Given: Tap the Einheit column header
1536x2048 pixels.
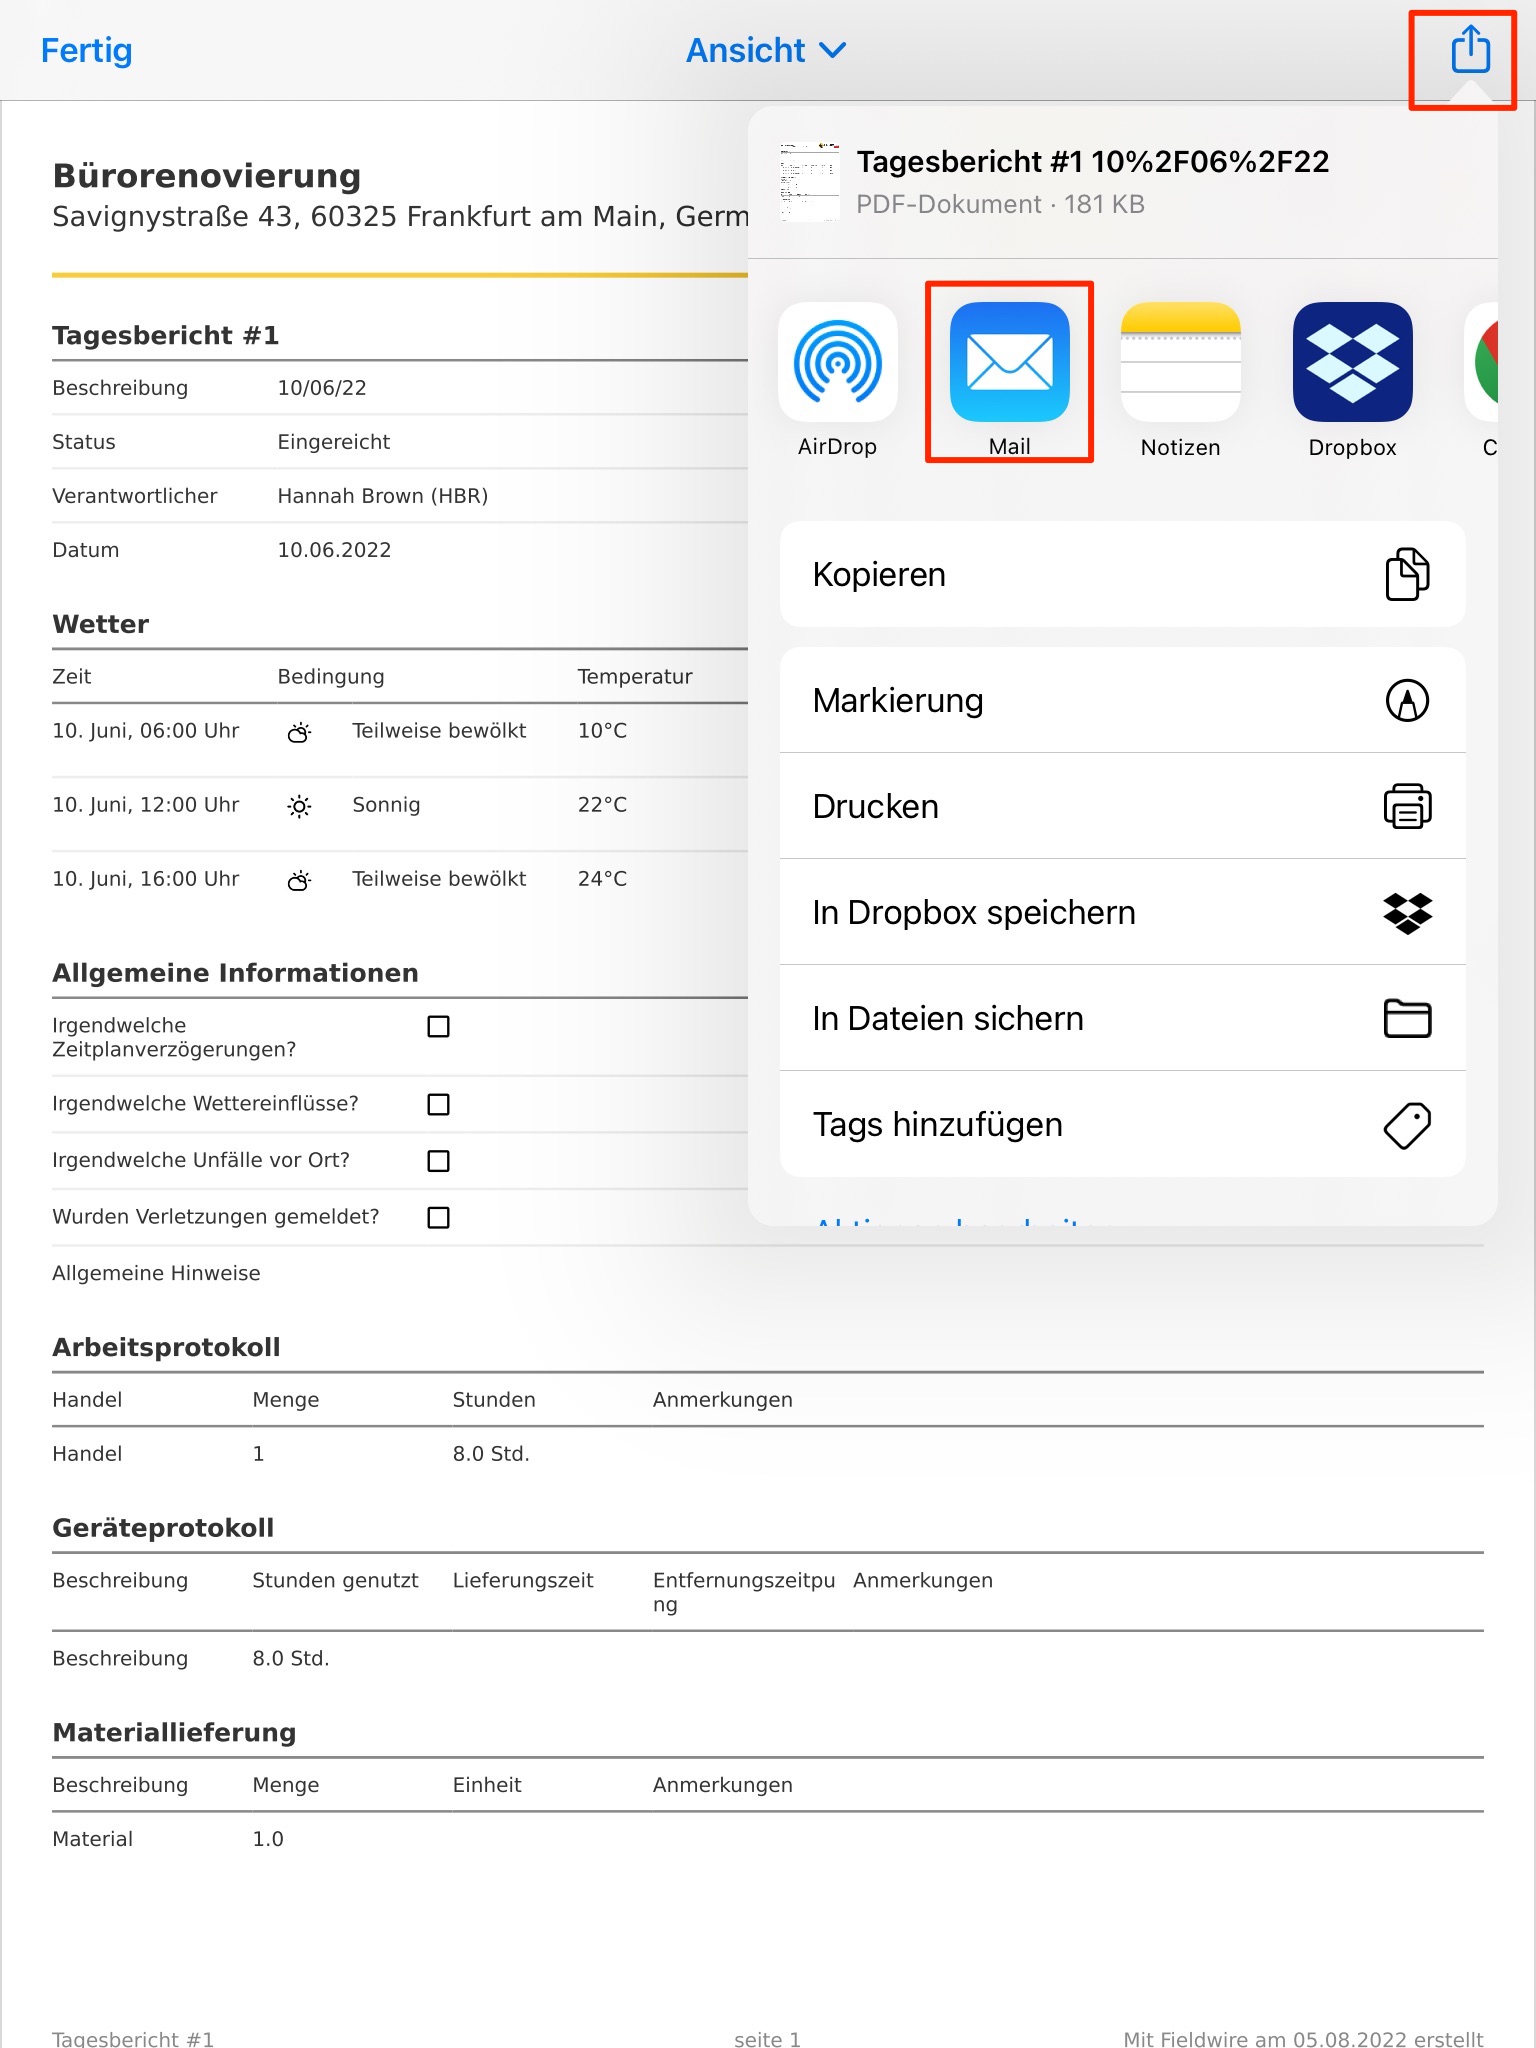Looking at the screenshot, I should [487, 1785].
